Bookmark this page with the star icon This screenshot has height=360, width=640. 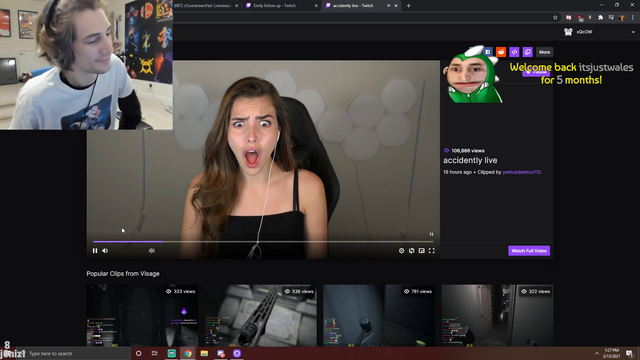[x=555, y=18]
